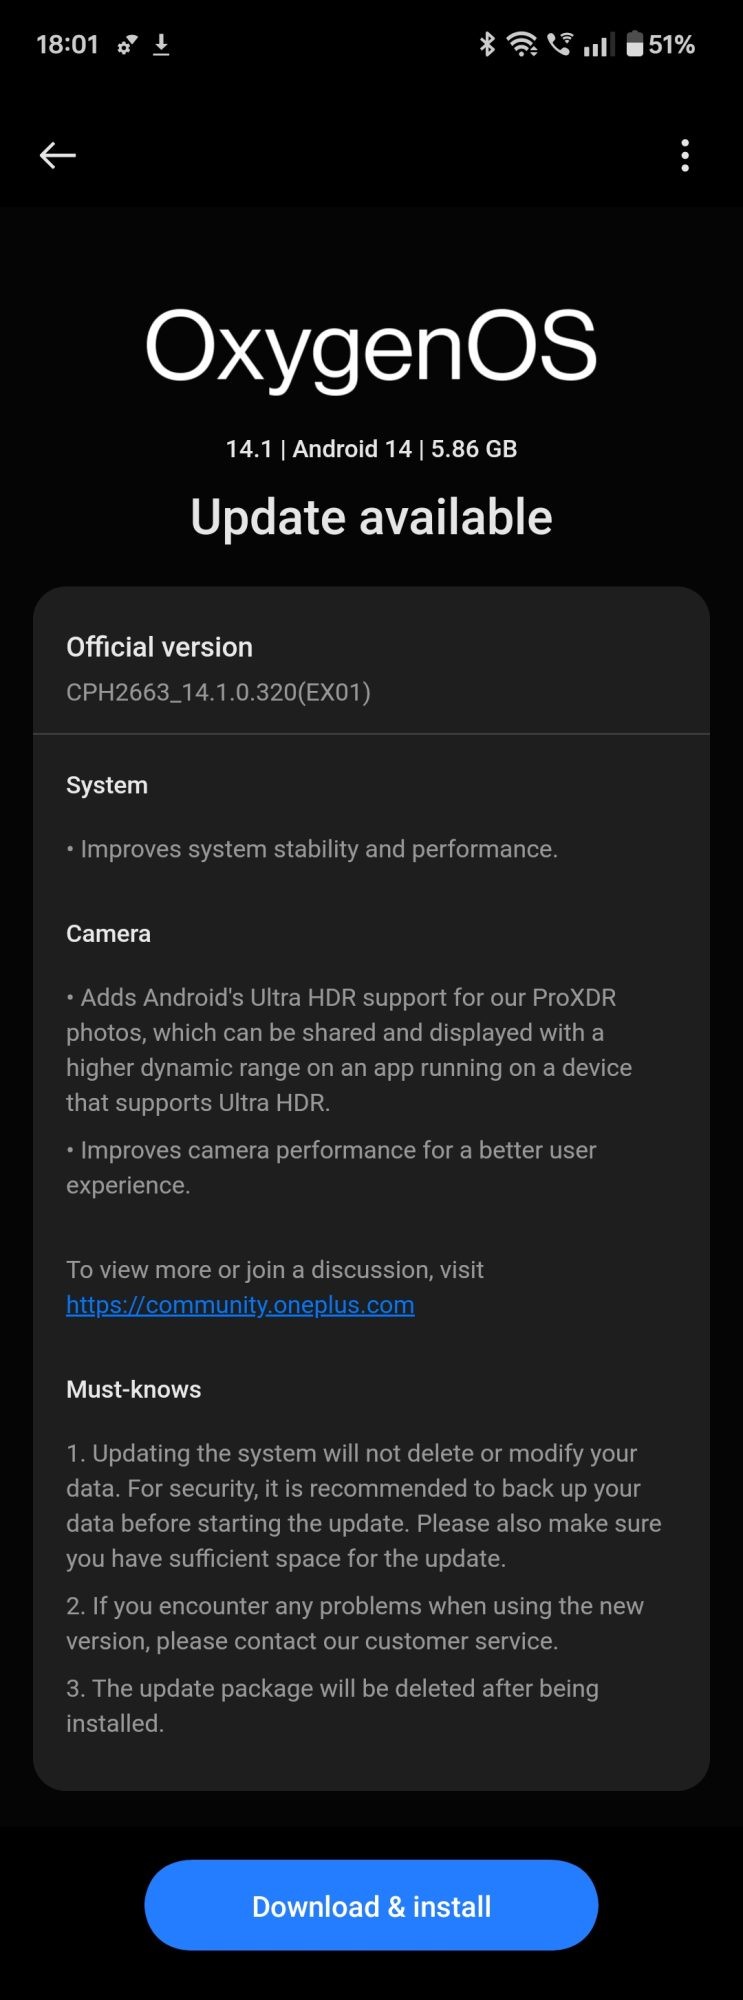Tap the Wi-Fi calling phone icon
This screenshot has width=743, height=2000.
pyautogui.click(x=561, y=44)
